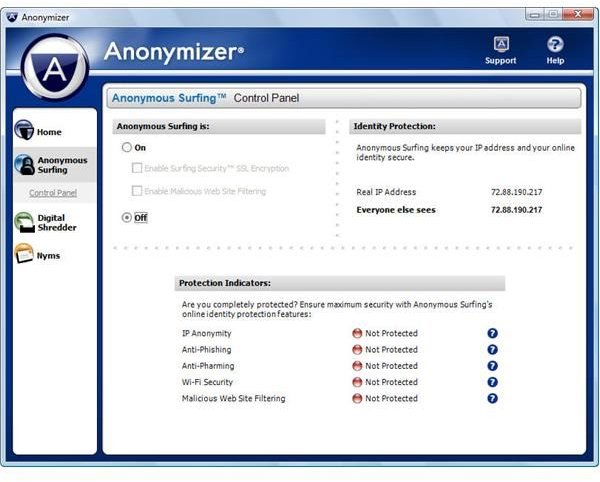The image size is (600, 482).
Task: Click the Wi-Fi Security Not Protected status
Action: (x=385, y=382)
